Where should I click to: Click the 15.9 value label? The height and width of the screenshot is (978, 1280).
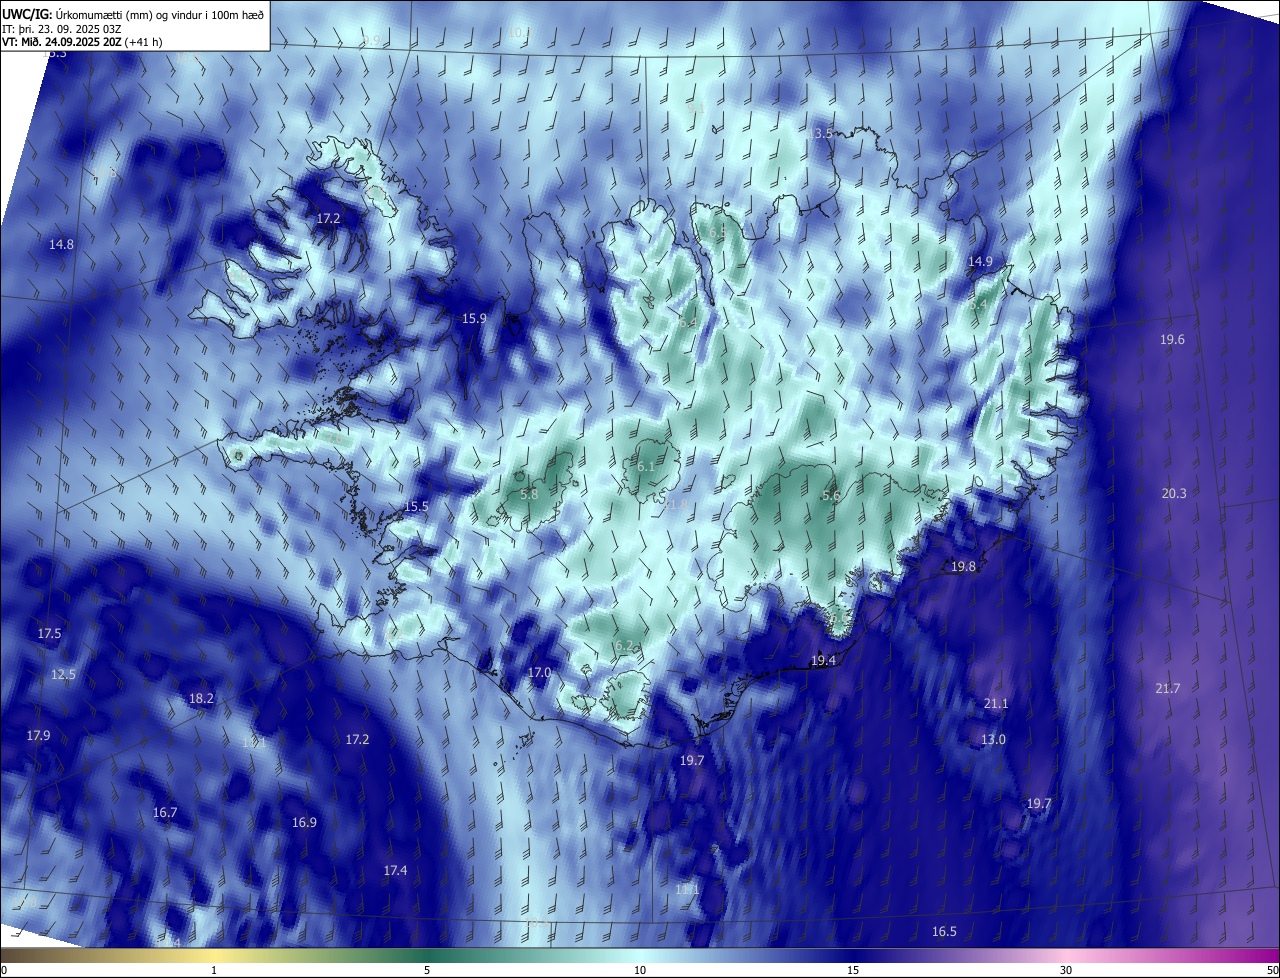[474, 319]
